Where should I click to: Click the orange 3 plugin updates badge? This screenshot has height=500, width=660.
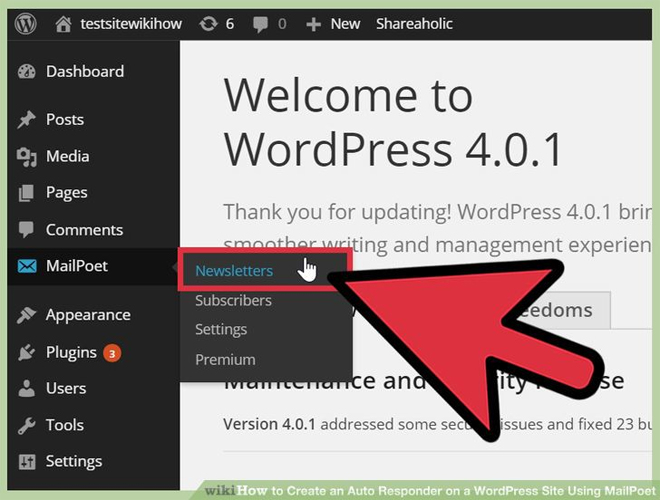(112, 354)
